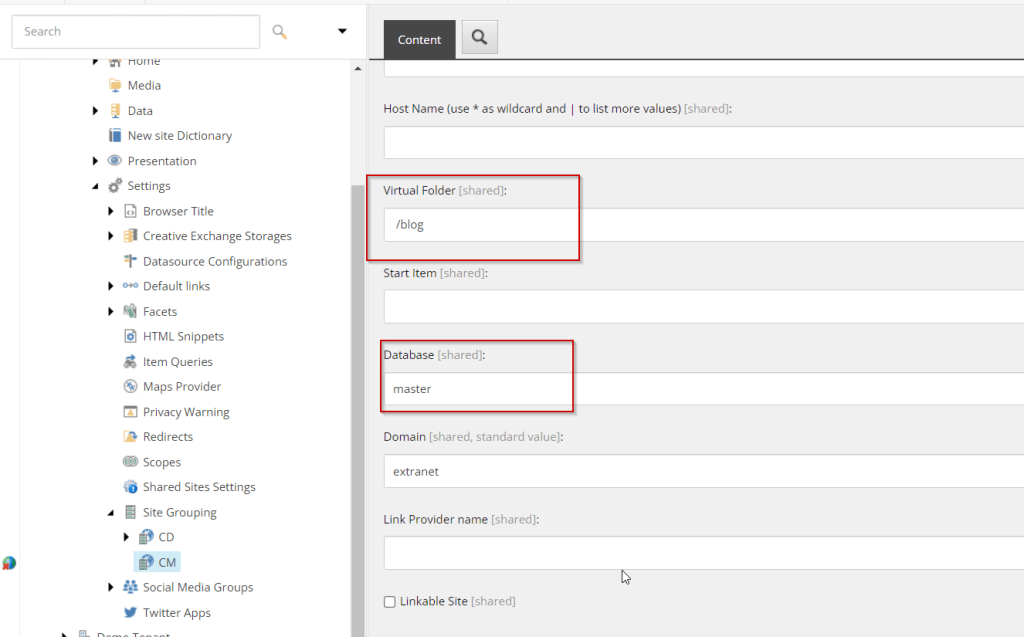Click the HTML Snippets icon
The height and width of the screenshot is (637, 1024).
(130, 337)
